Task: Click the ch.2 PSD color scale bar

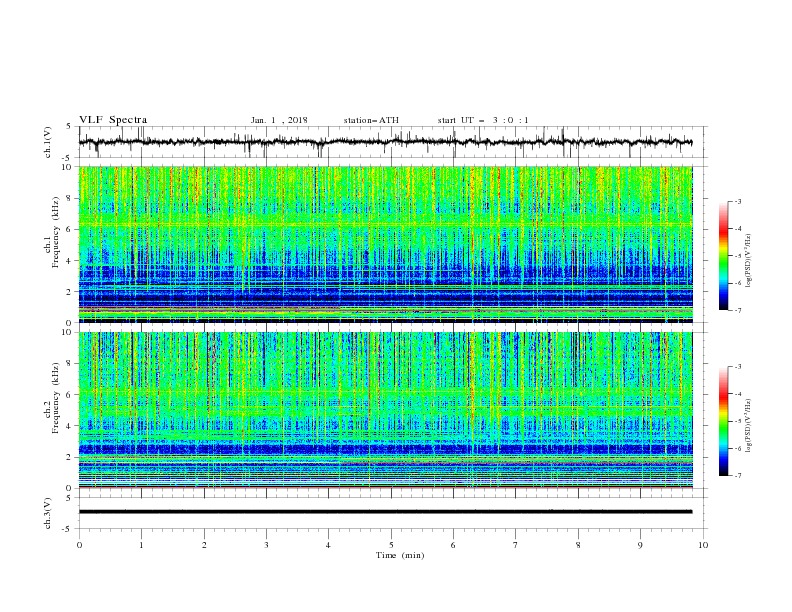Action: 723,421
